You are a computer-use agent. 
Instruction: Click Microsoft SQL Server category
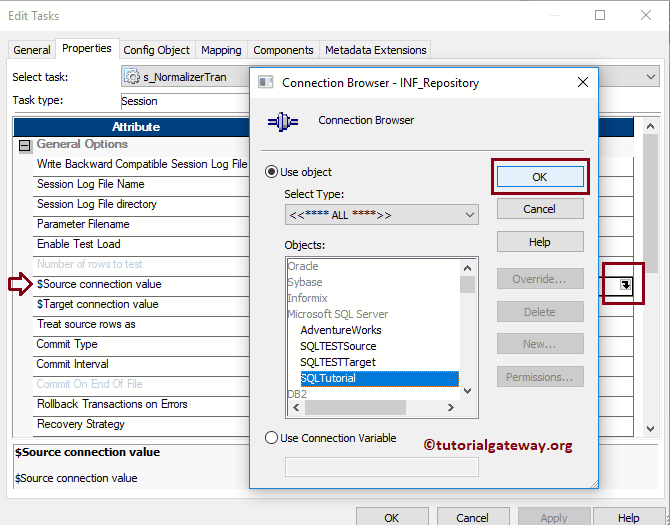(x=338, y=314)
